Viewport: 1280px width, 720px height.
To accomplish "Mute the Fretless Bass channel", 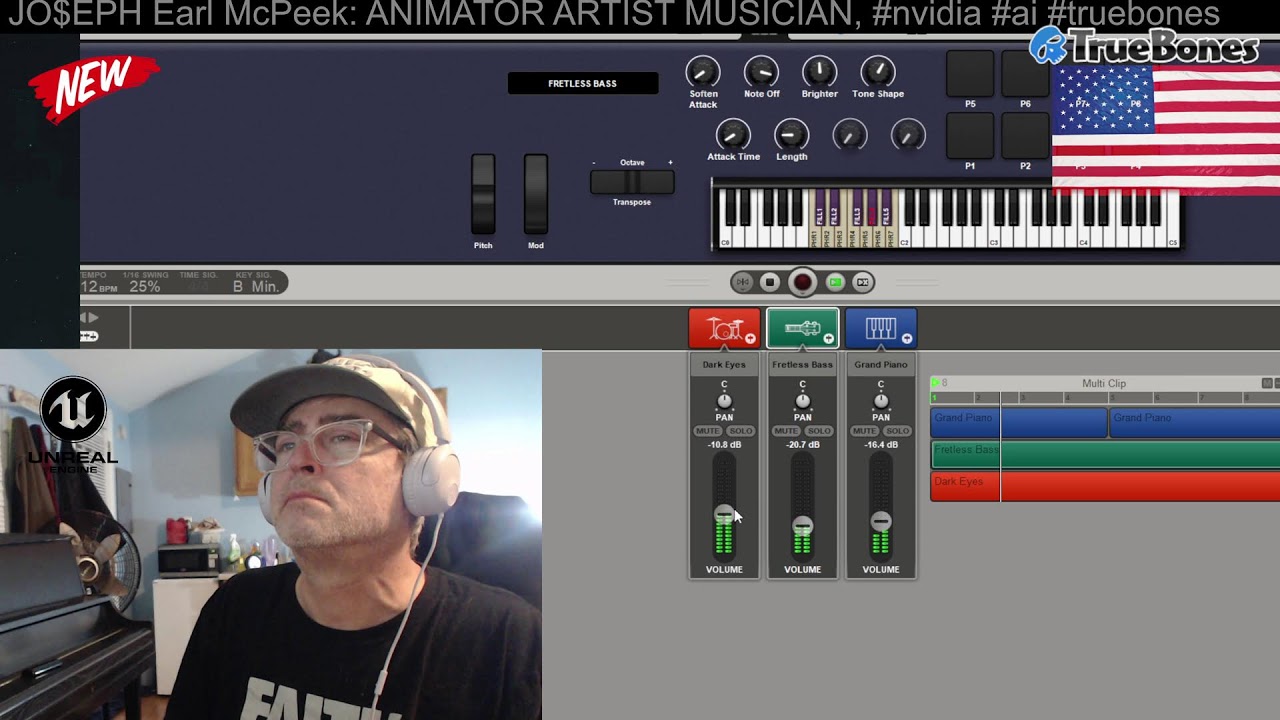I will point(786,431).
